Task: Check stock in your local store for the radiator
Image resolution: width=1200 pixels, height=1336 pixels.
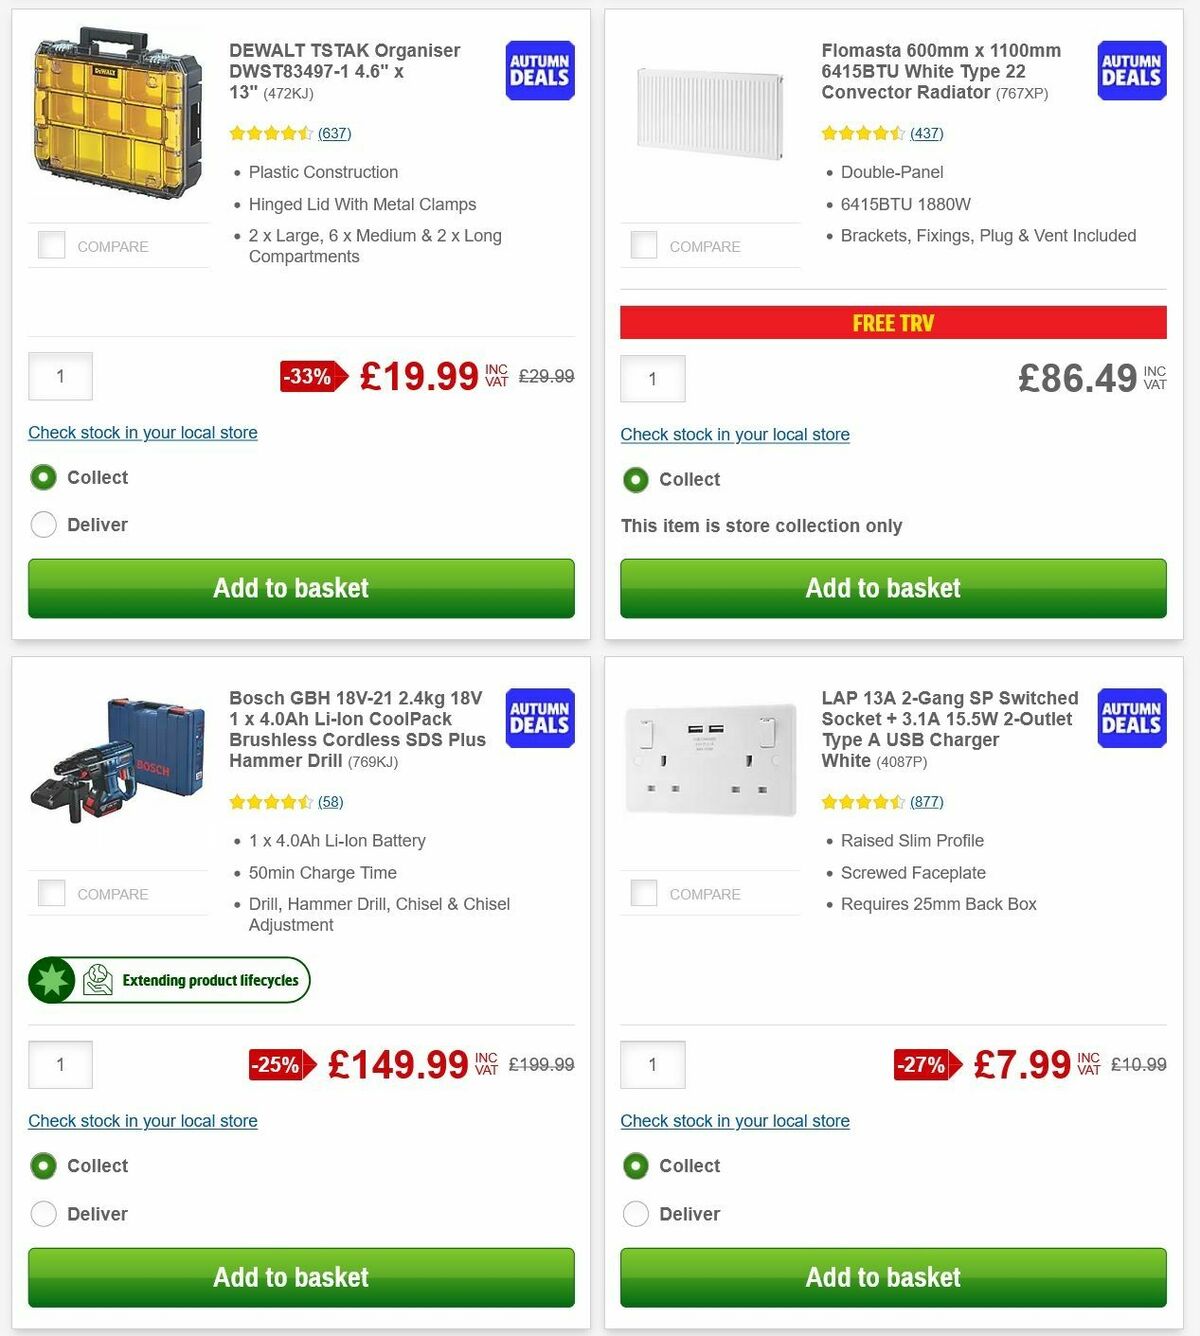Action: [735, 434]
